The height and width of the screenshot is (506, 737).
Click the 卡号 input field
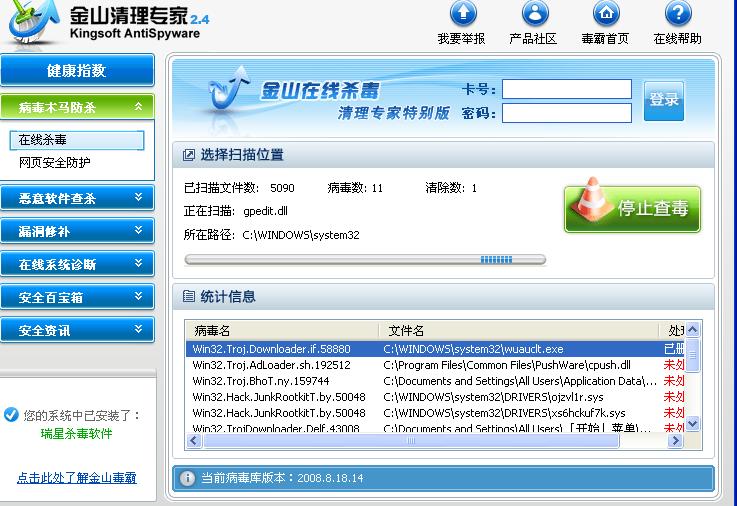(567, 89)
